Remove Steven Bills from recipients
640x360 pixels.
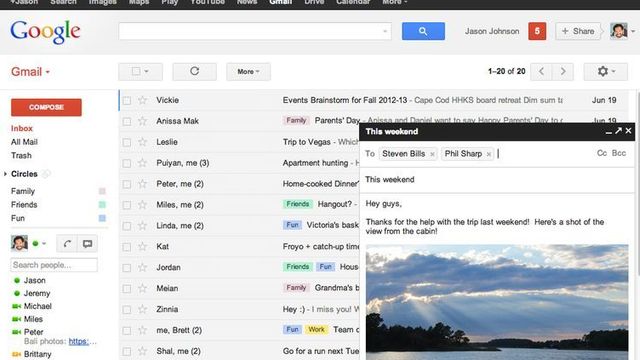432,154
